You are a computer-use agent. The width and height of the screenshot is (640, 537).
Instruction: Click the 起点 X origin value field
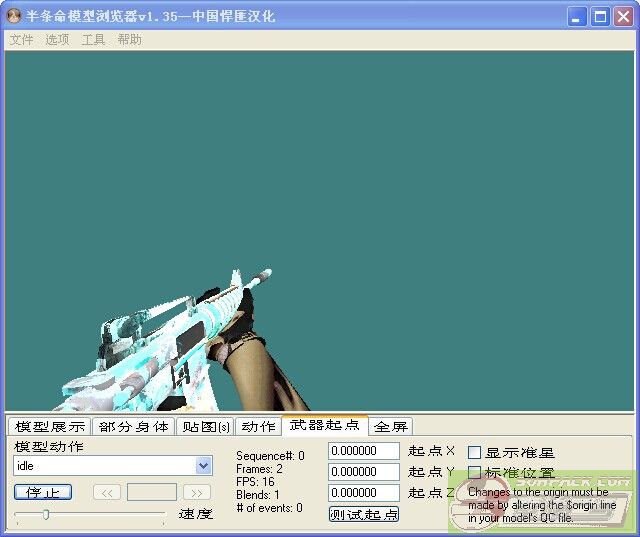pos(363,451)
